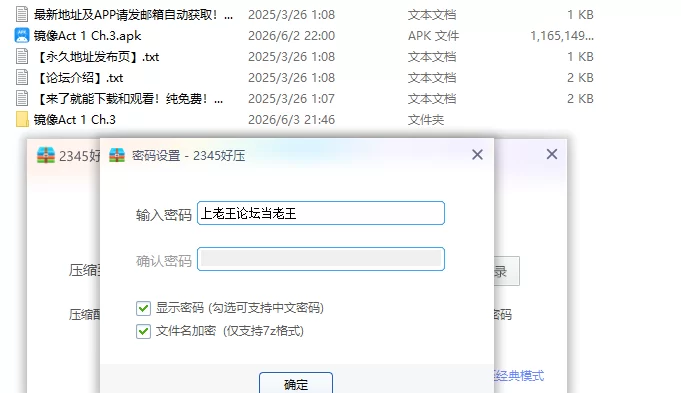Viewport: 681px width, 393px height.
Task: Close the 密码设置 dialog
Action: 477,155
